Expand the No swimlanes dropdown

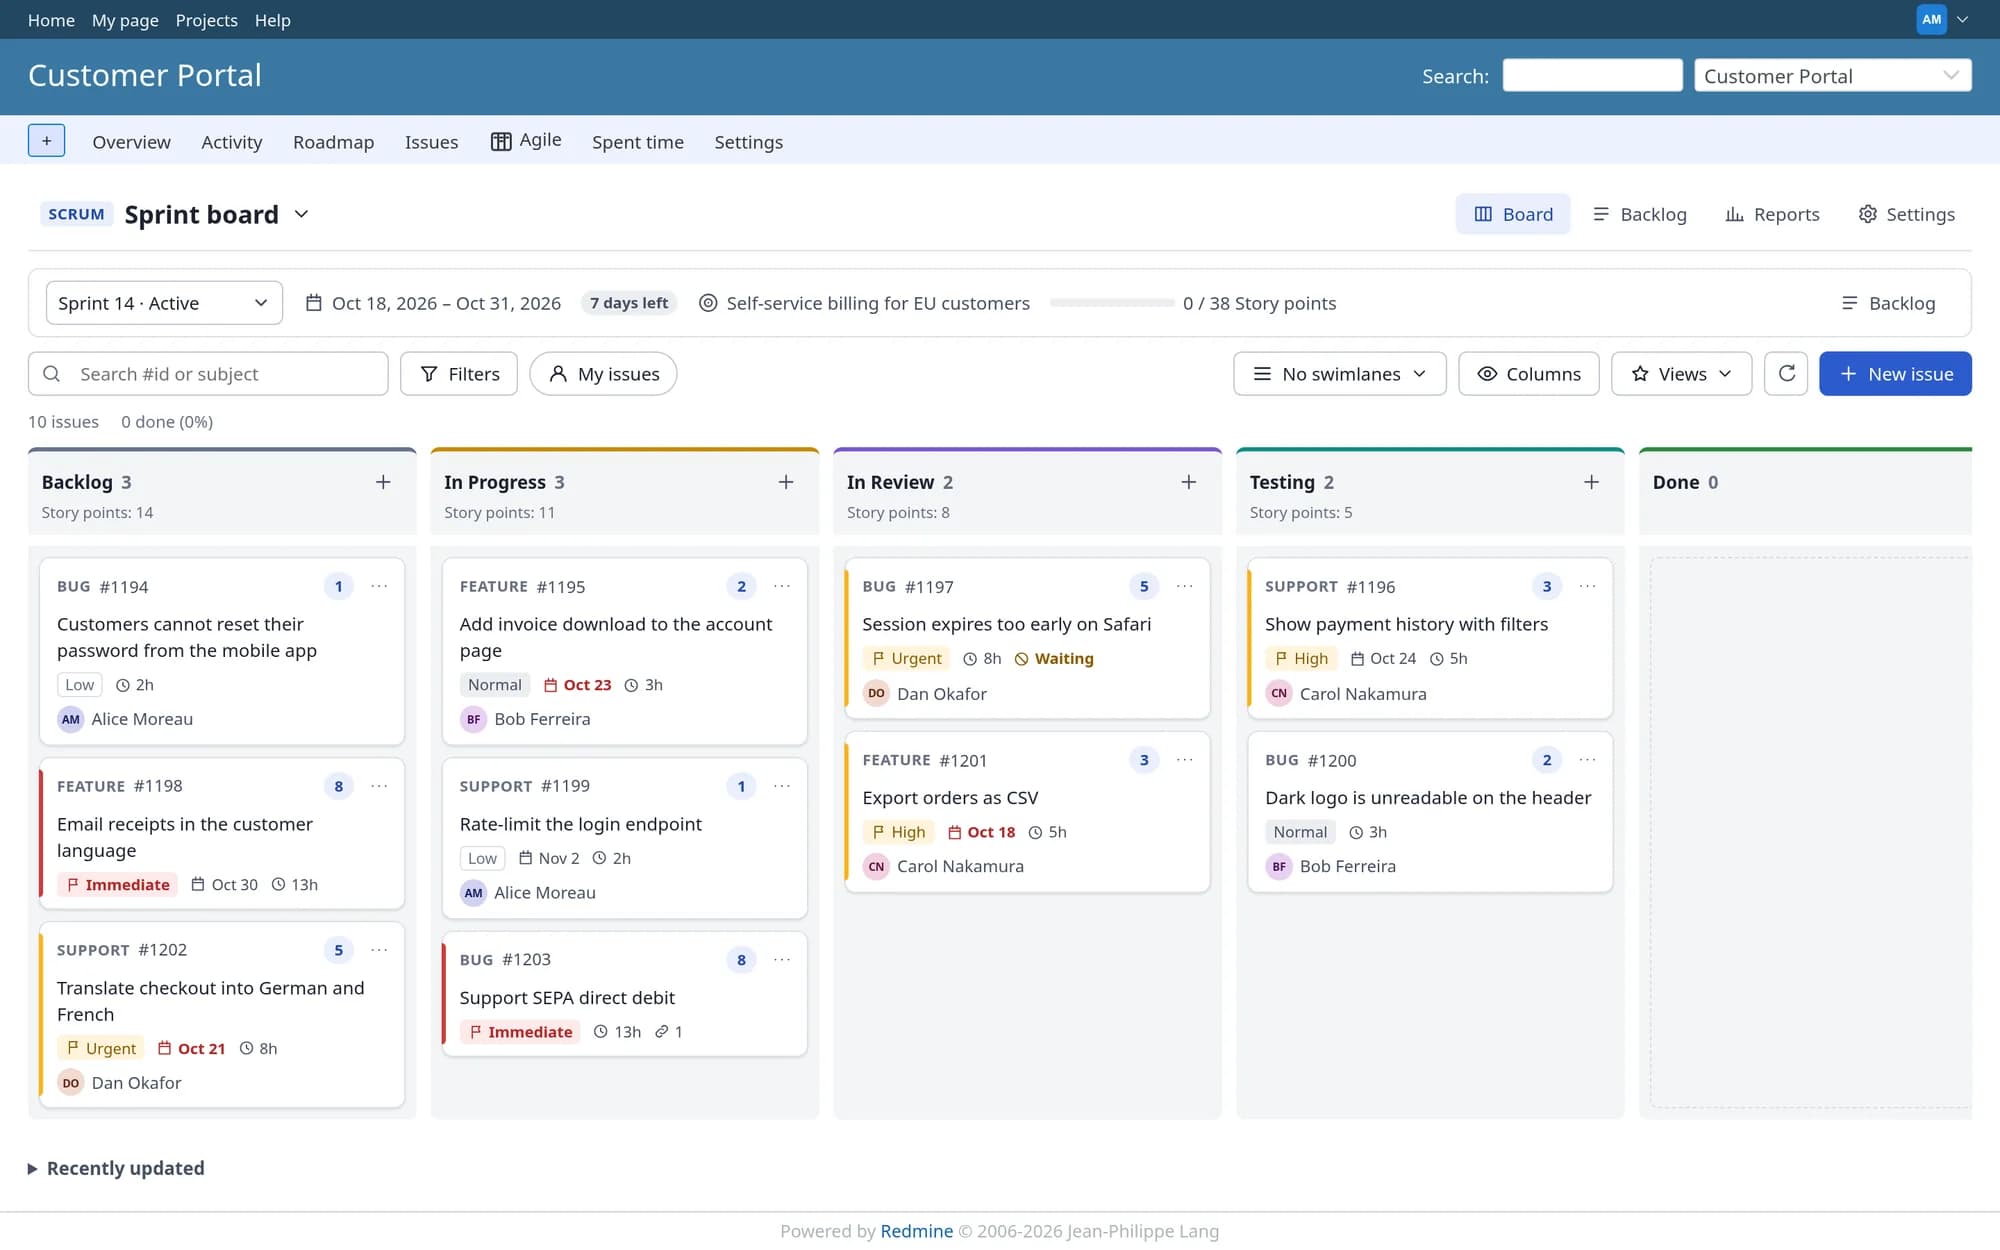pyautogui.click(x=1339, y=373)
